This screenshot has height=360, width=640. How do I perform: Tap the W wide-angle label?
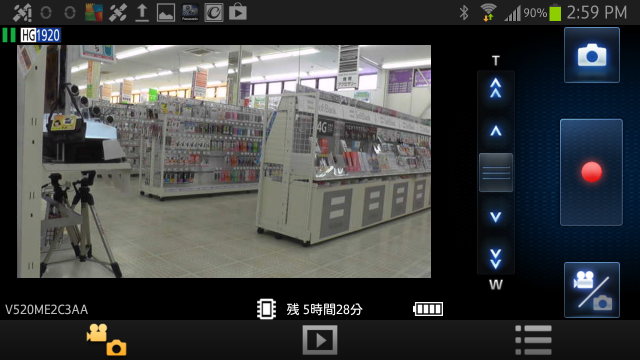point(496,284)
